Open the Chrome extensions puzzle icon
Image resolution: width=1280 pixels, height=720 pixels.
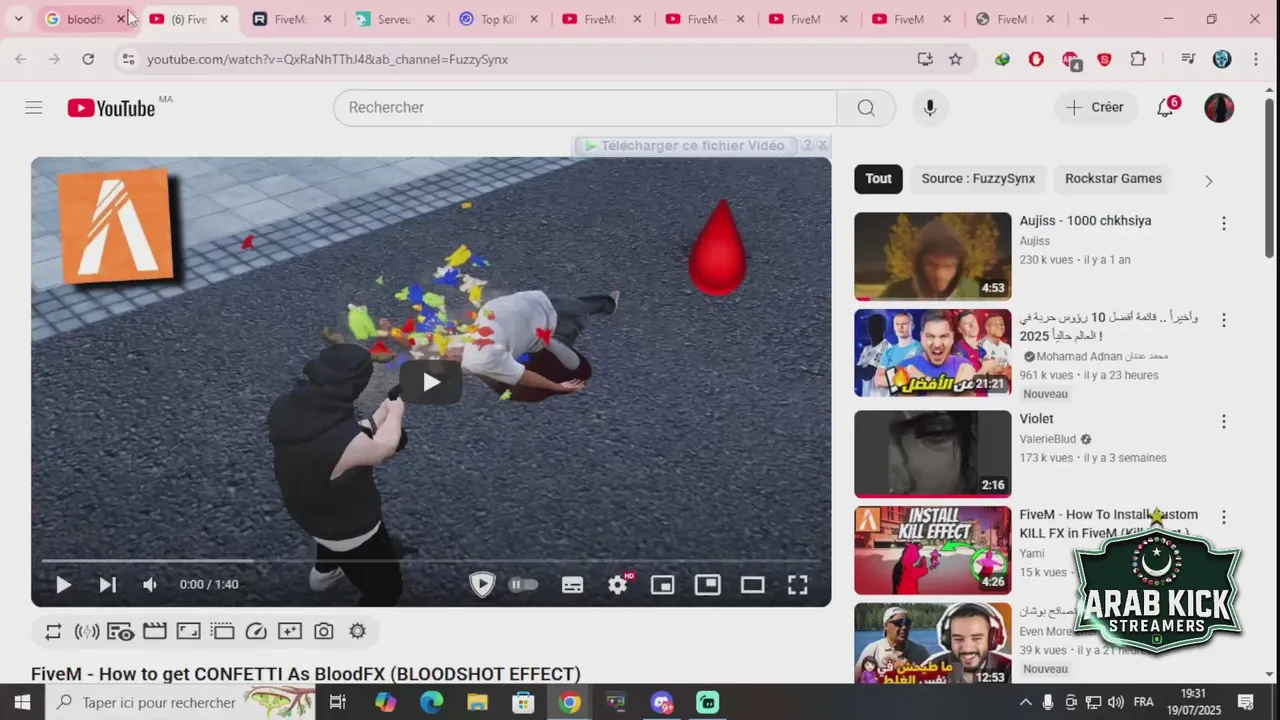[x=1138, y=59]
